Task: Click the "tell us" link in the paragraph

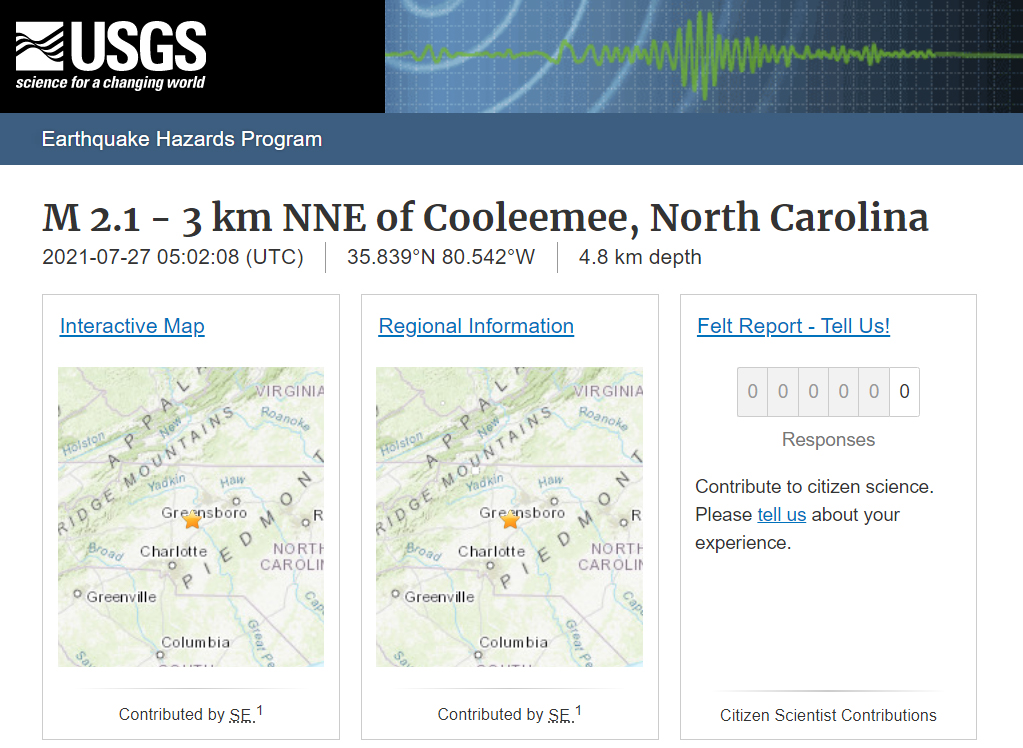Action: tap(781, 515)
